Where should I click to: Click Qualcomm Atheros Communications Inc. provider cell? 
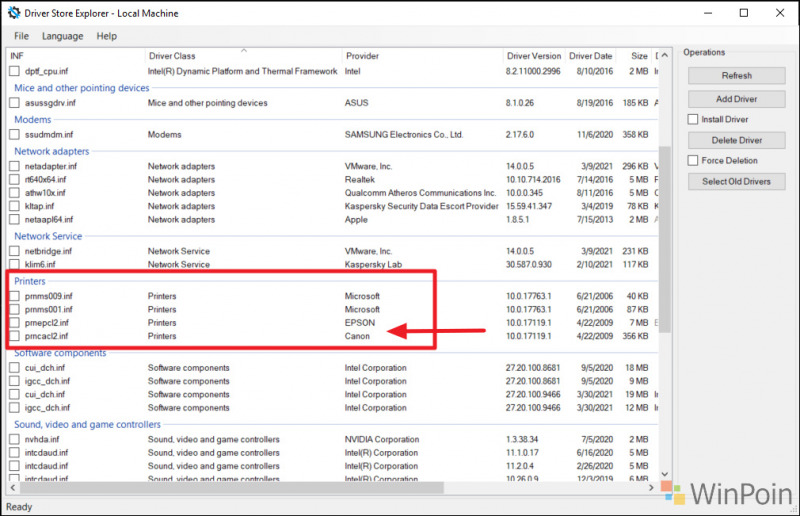(420, 193)
